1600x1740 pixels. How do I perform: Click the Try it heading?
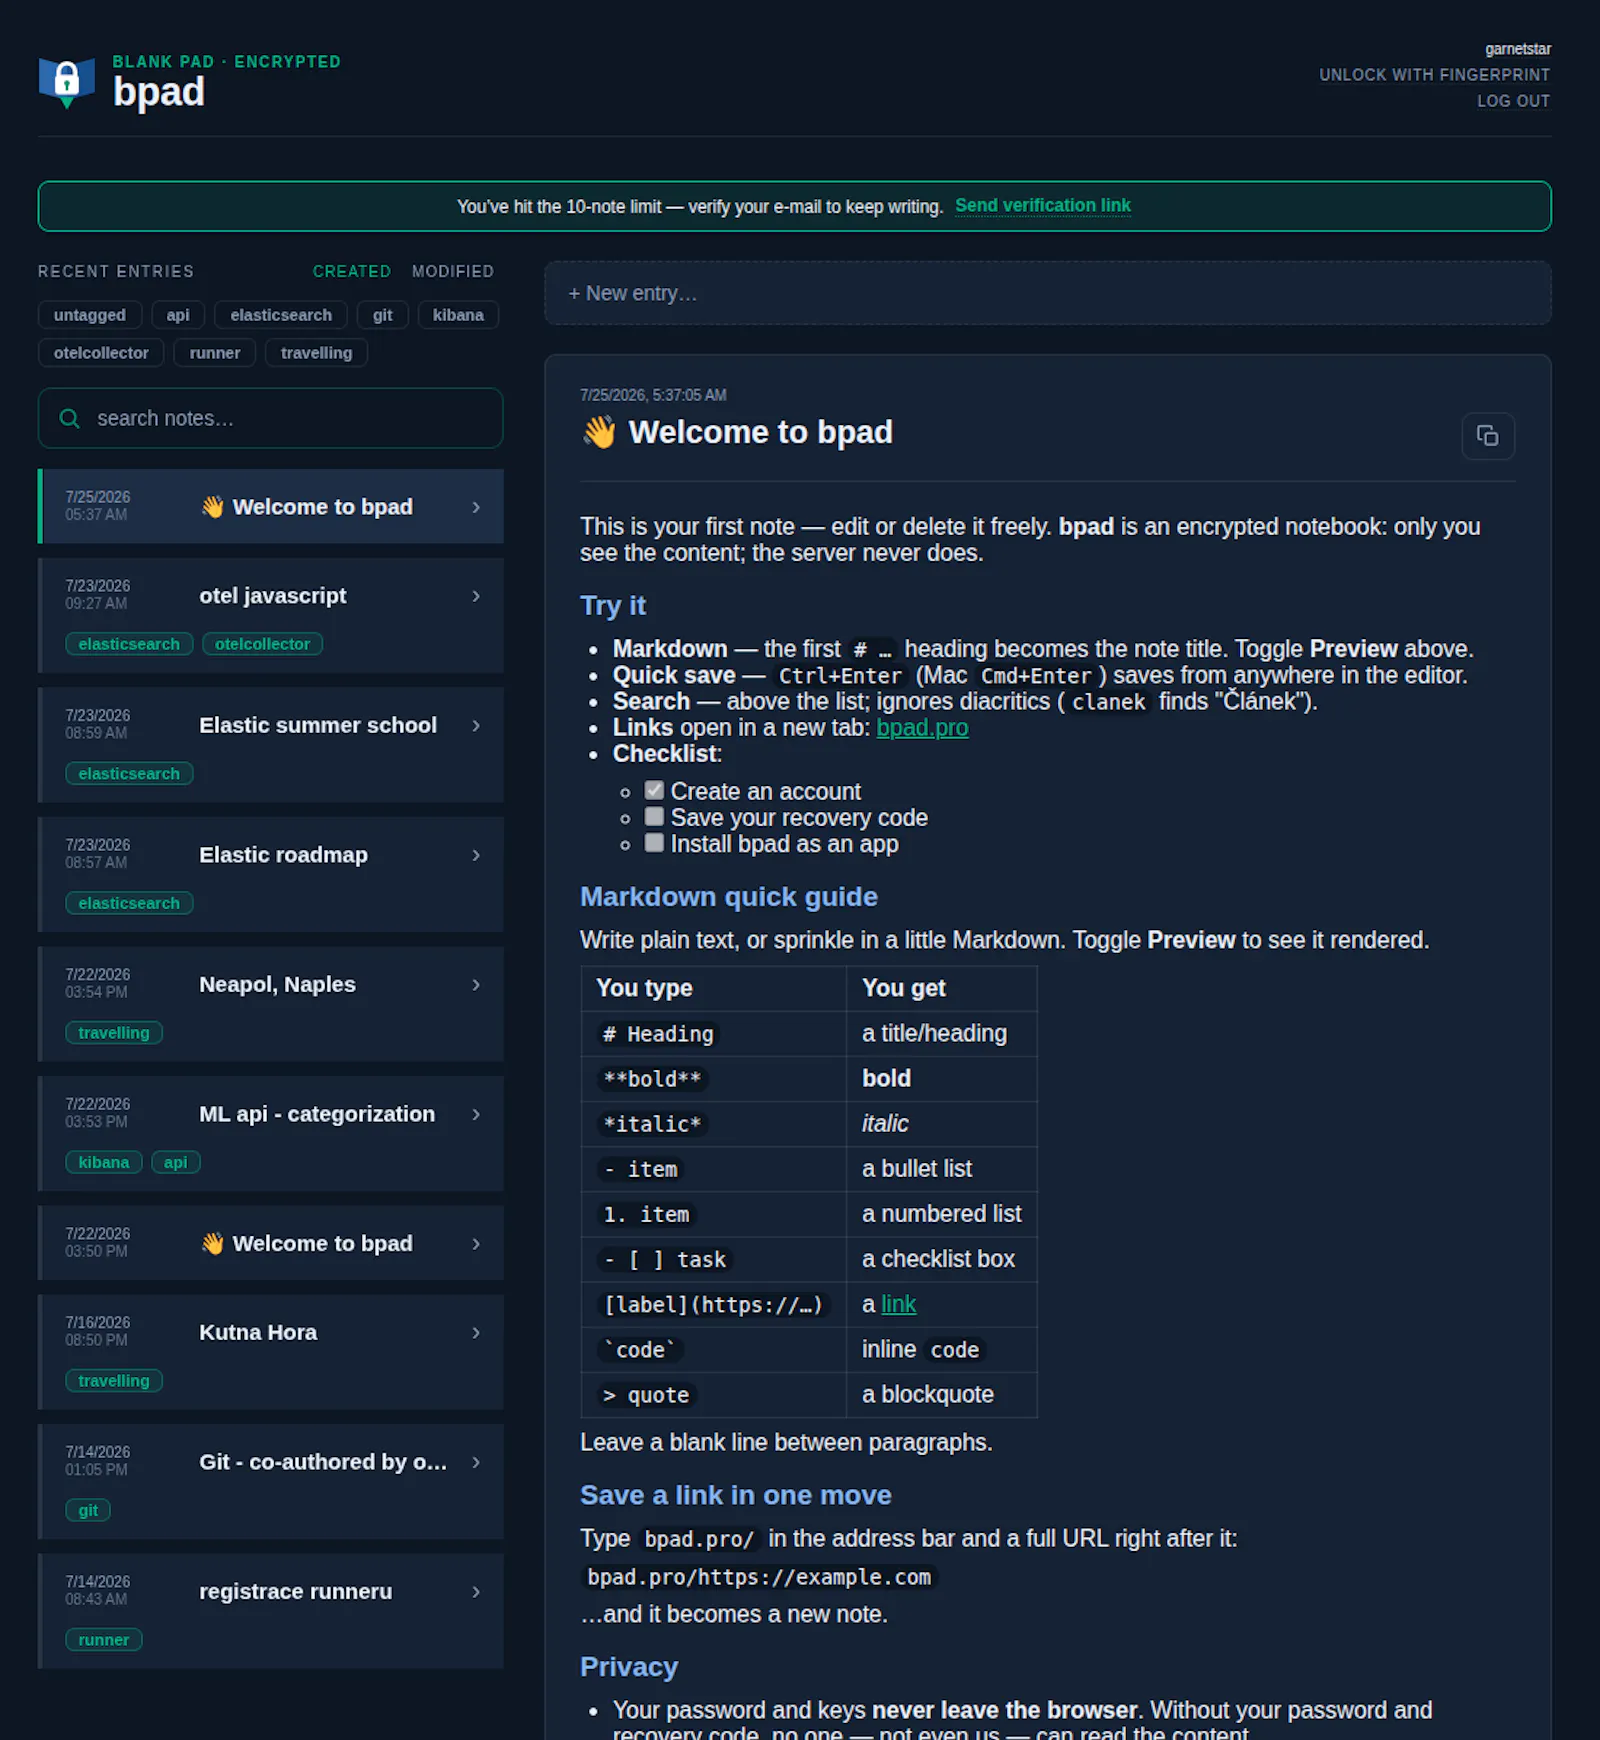613,606
